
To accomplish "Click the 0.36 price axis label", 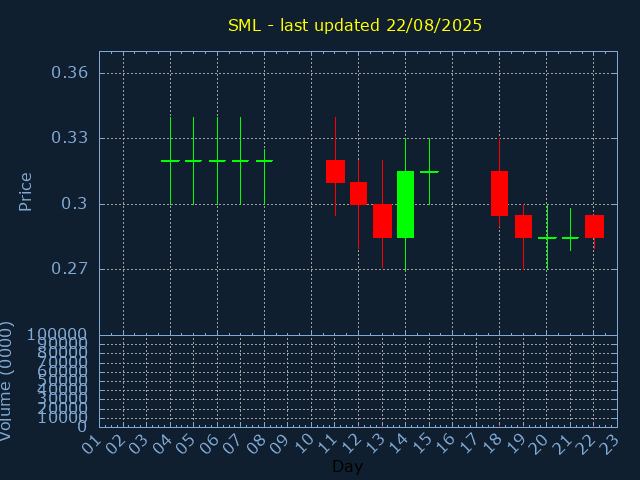I will click(69, 73).
